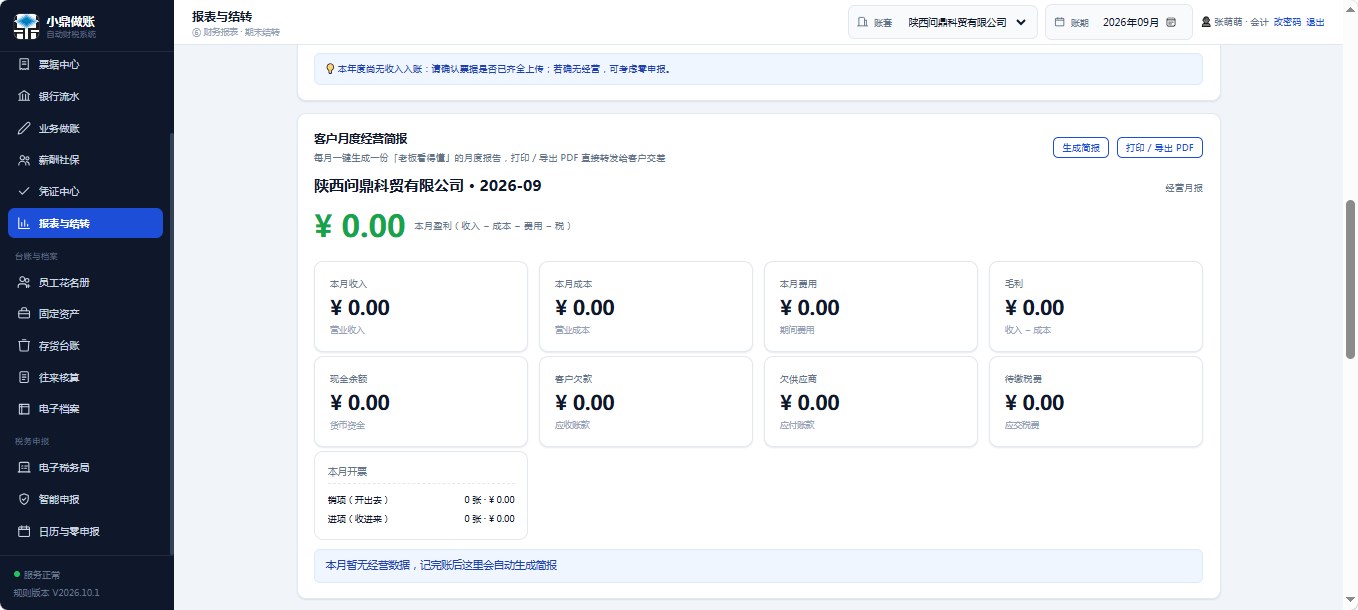This screenshot has width=1358, height=610.
Task: Click the 固定资产 briefcase icon
Action: pyautogui.click(x=25, y=314)
